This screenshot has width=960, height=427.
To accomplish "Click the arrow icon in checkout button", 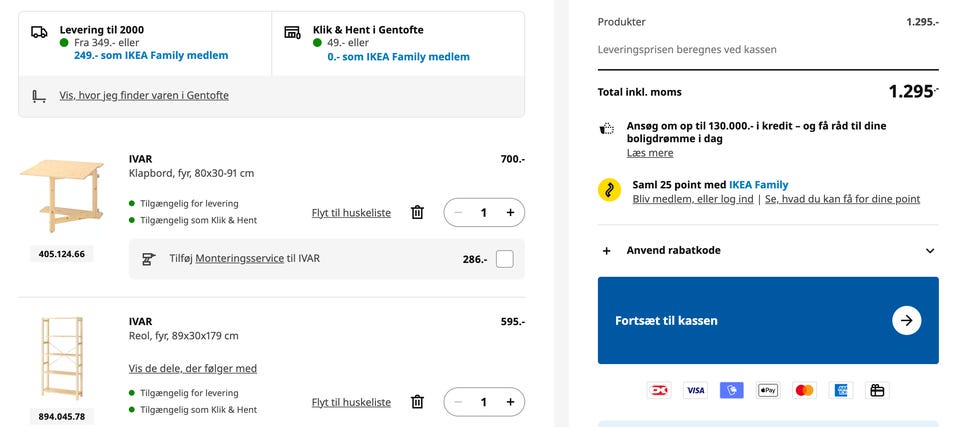I will [x=906, y=321].
